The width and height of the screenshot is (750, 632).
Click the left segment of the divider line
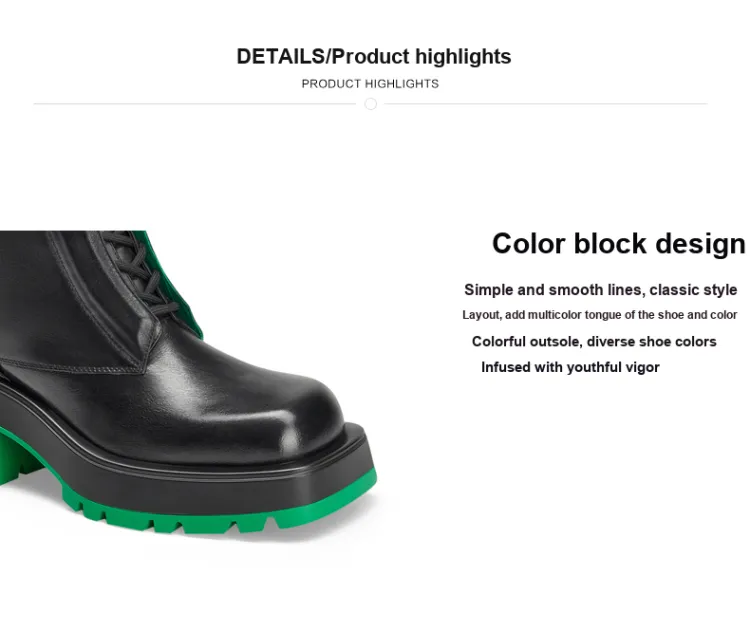(x=195, y=103)
